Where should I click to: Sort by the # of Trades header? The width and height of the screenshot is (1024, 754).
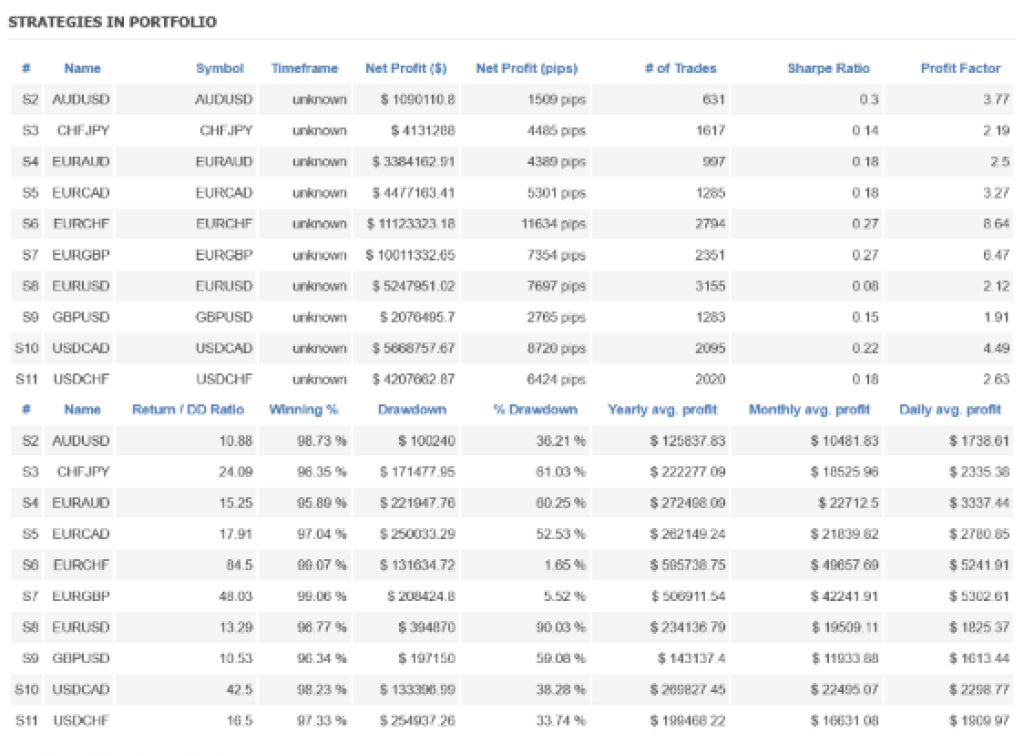pos(681,68)
